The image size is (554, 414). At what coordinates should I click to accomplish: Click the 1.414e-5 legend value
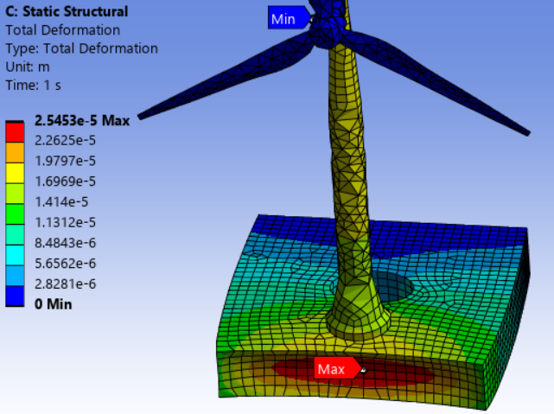[61, 202]
